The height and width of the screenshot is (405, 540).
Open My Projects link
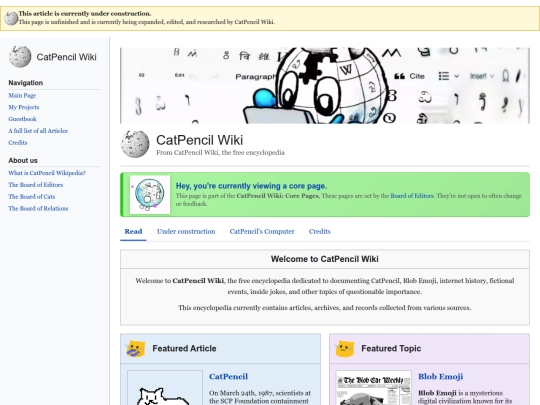point(24,107)
